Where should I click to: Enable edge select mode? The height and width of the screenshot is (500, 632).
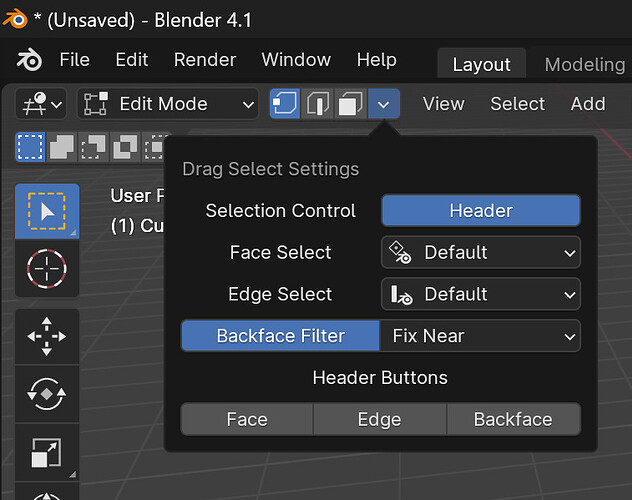[x=317, y=104]
